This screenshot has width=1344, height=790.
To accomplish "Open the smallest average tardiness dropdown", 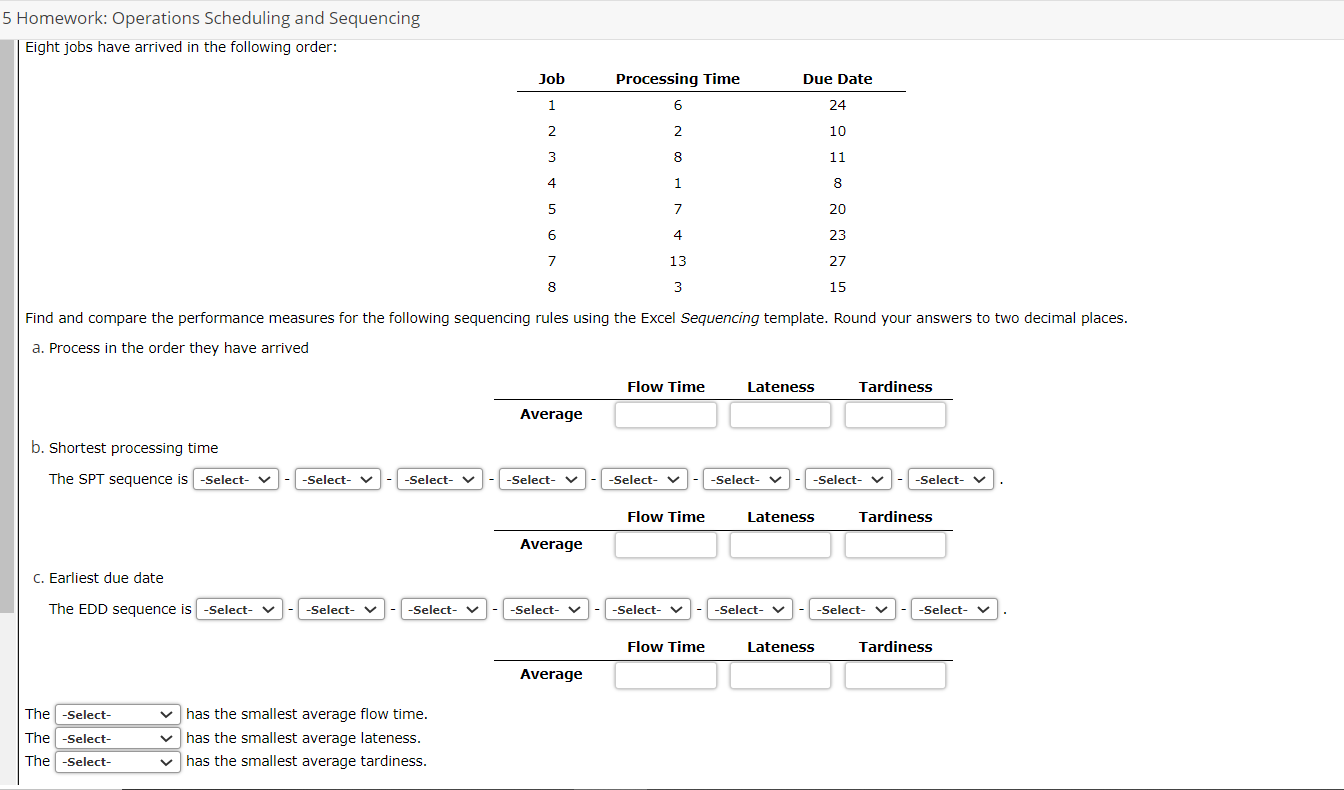I will coord(117,761).
